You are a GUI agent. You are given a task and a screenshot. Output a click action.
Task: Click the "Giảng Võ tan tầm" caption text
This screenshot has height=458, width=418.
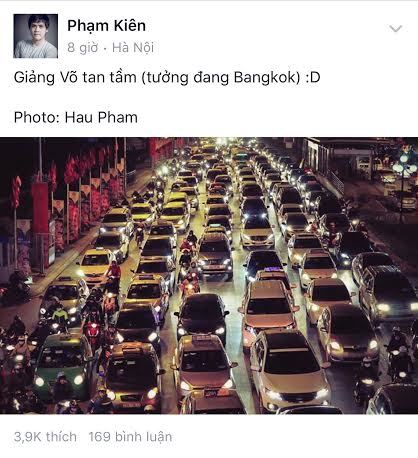[75, 78]
